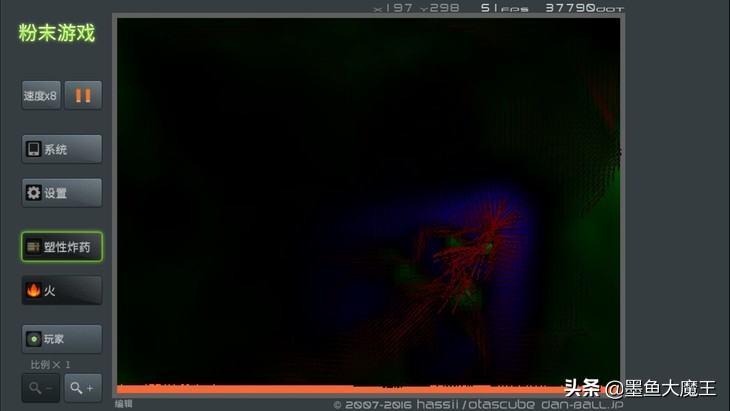This screenshot has height=411, width=730.
Task: Click the 编辑 edit label below the canvas
Action: 123,404
